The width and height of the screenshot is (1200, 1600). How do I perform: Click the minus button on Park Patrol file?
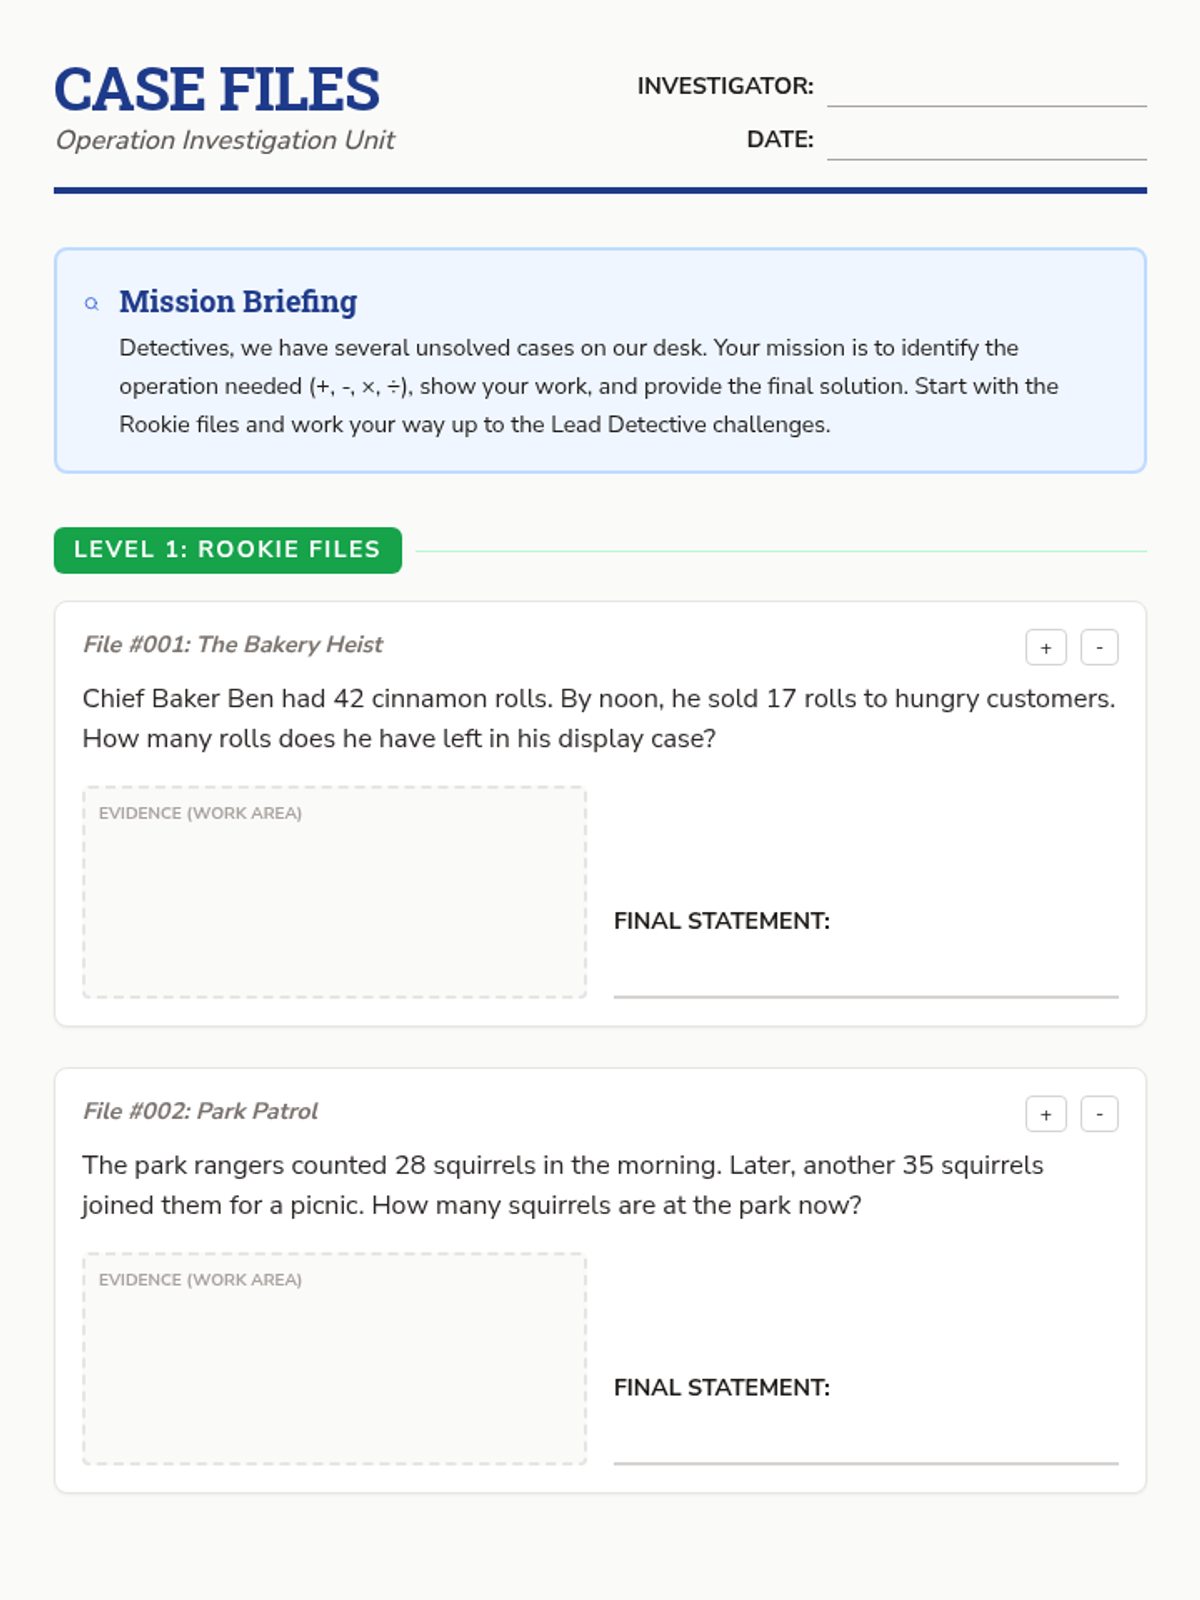(1099, 1114)
